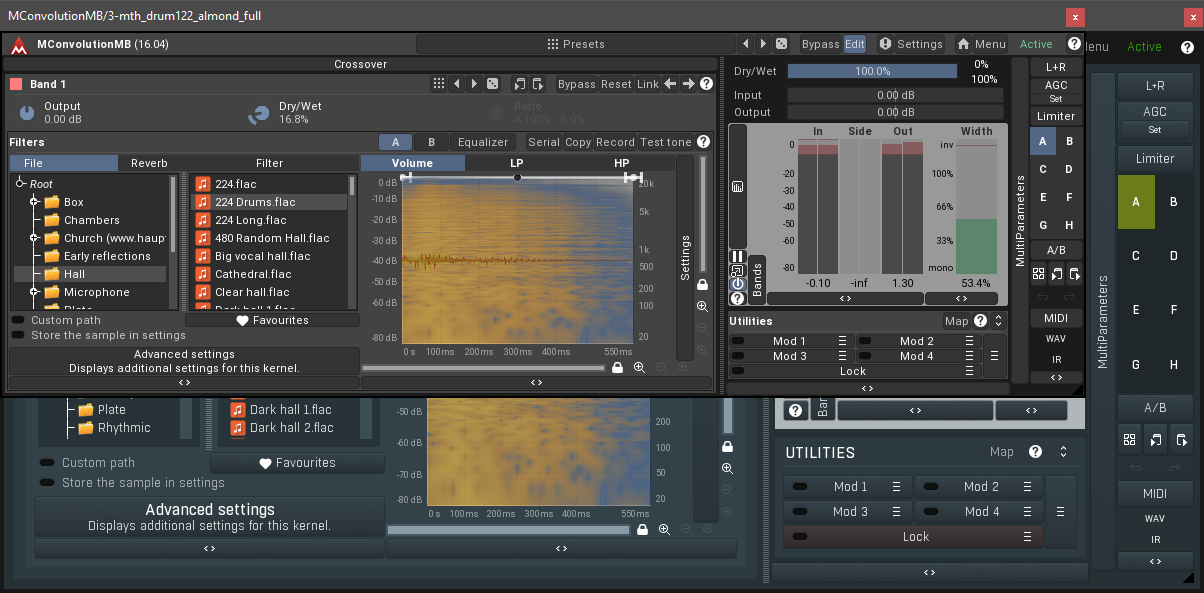This screenshot has height=593, width=1204.
Task: Randomize Band 1 settings with dice icon
Action: (x=492, y=84)
